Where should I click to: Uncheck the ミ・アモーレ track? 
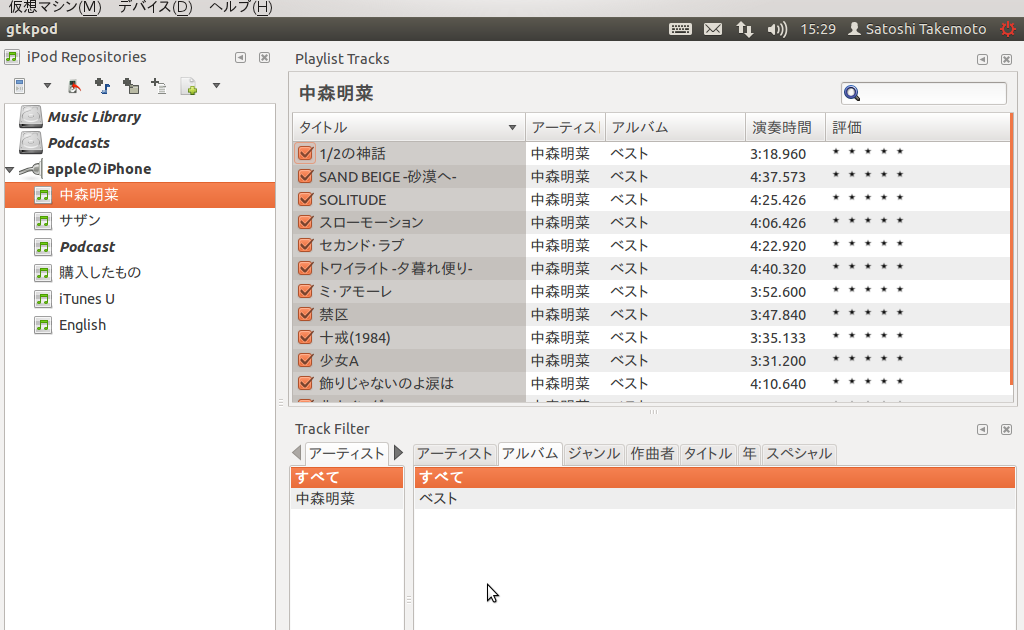point(305,291)
